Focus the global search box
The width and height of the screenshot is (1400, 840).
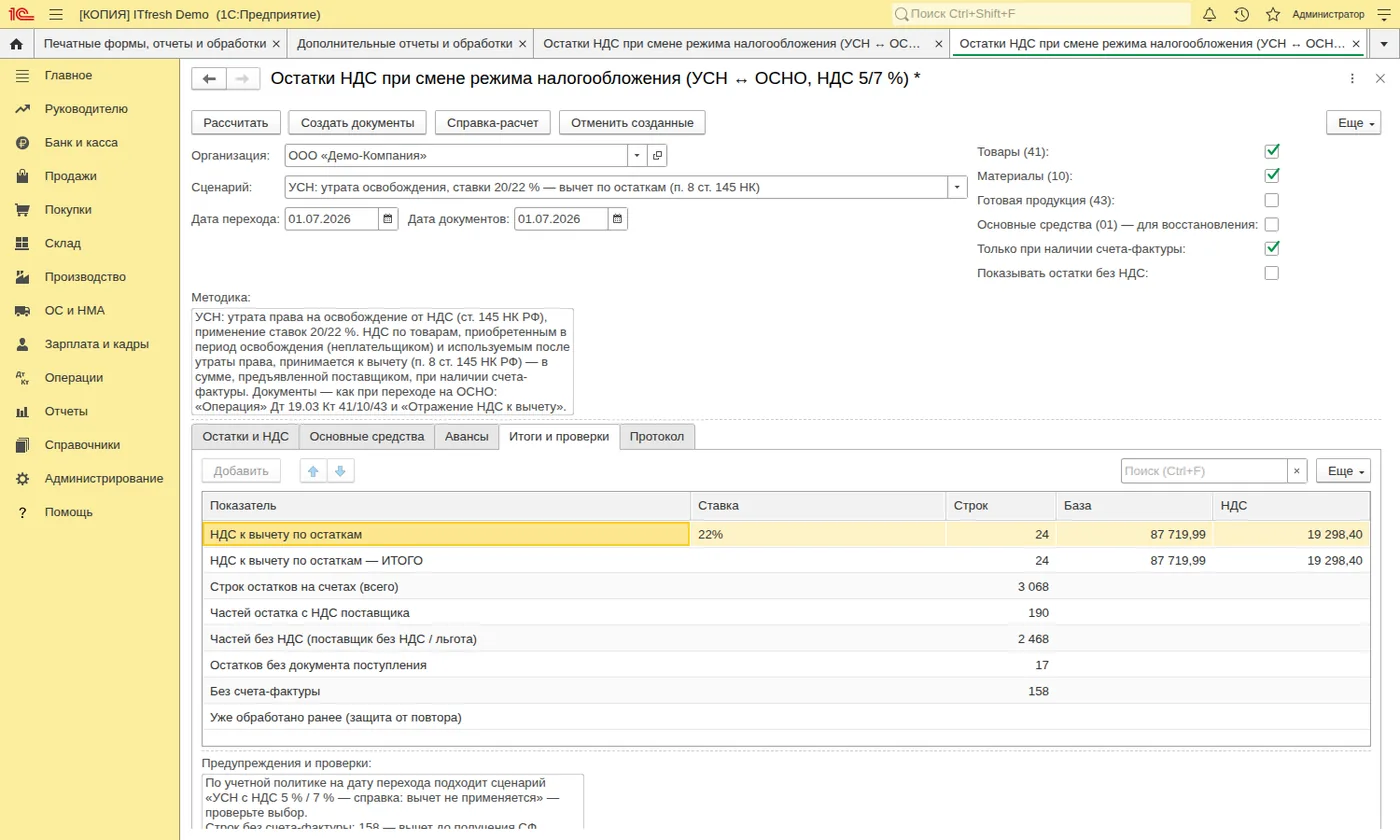coord(1041,14)
